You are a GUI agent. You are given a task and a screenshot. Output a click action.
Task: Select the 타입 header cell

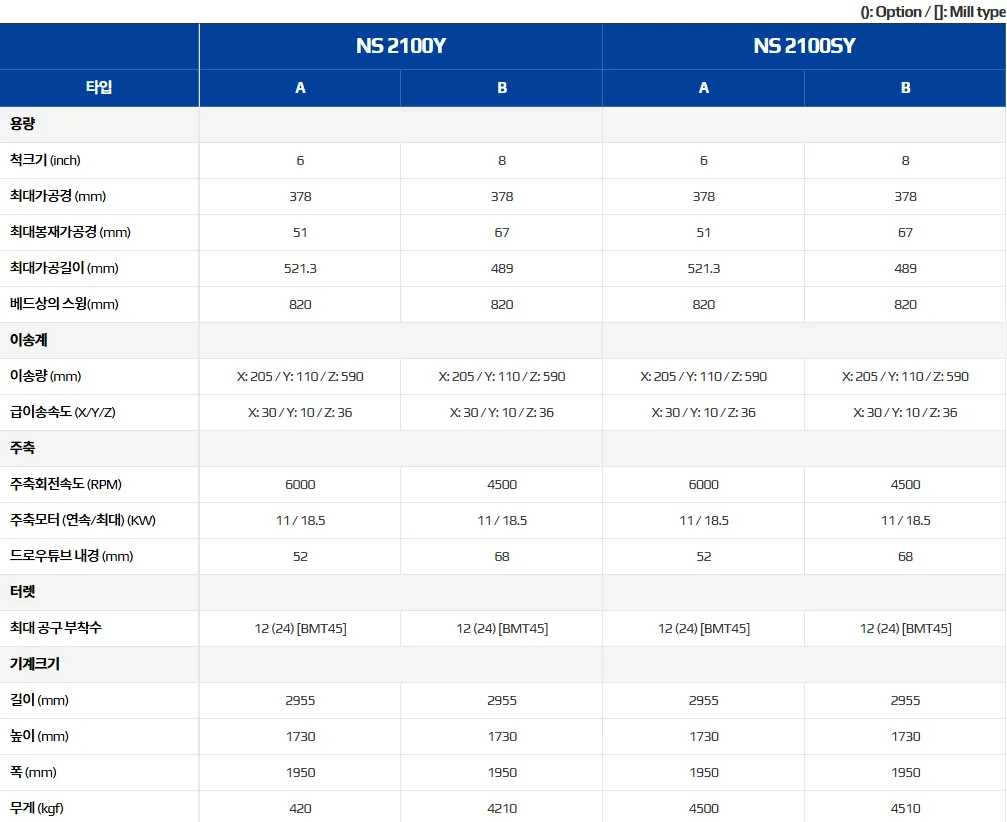tap(100, 87)
